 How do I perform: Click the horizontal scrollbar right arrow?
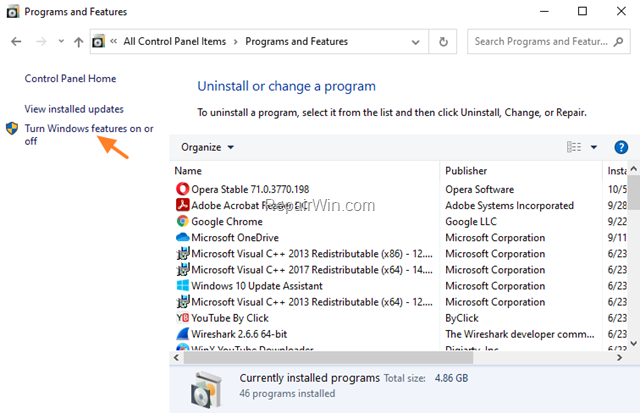620,358
